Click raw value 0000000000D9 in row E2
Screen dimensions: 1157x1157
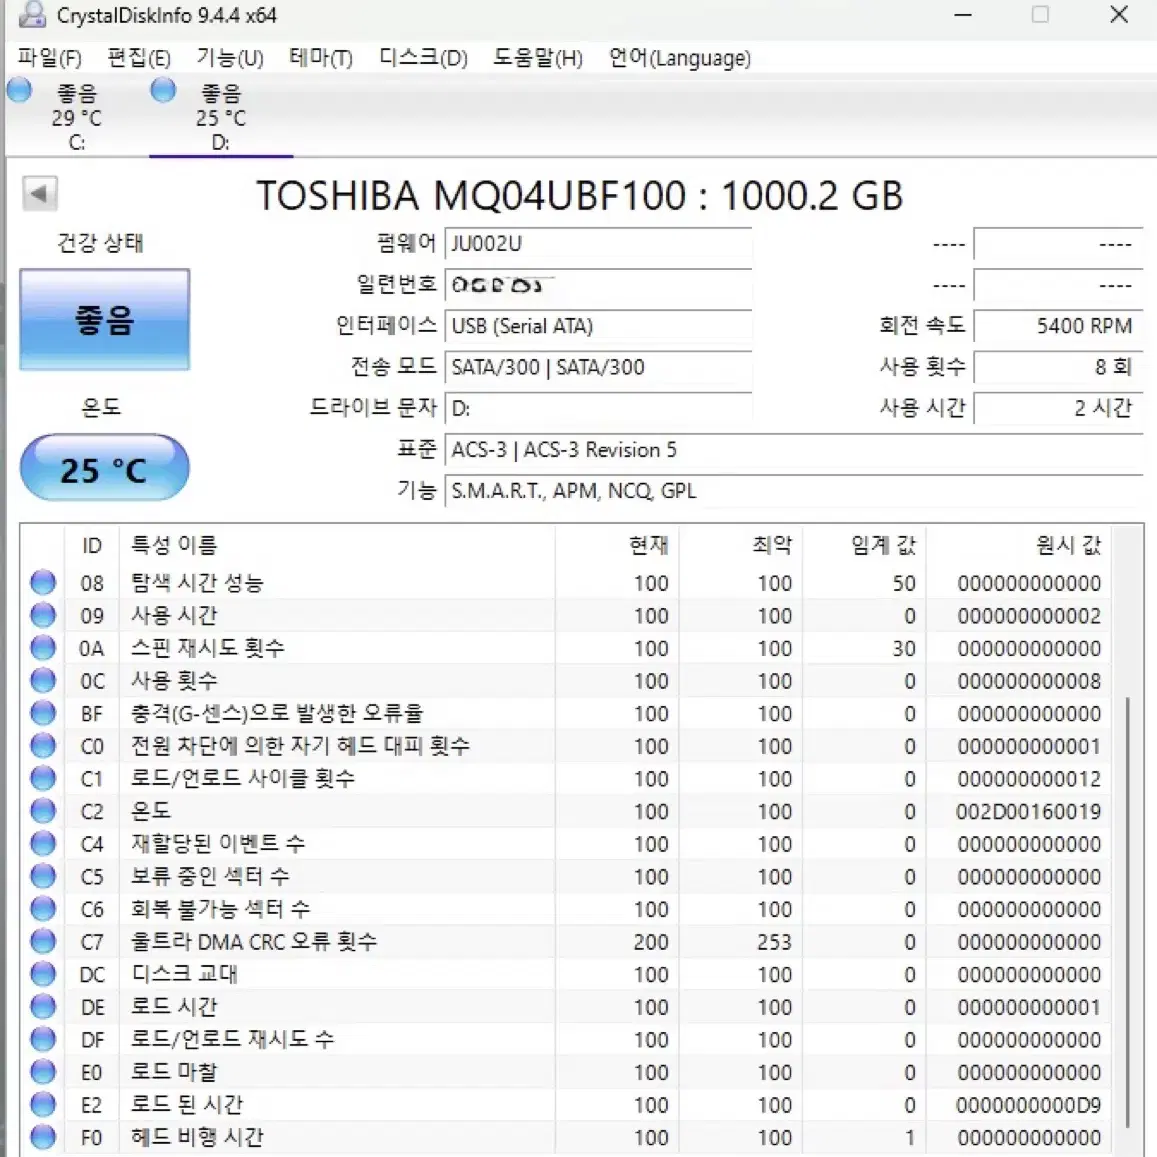point(1029,1105)
